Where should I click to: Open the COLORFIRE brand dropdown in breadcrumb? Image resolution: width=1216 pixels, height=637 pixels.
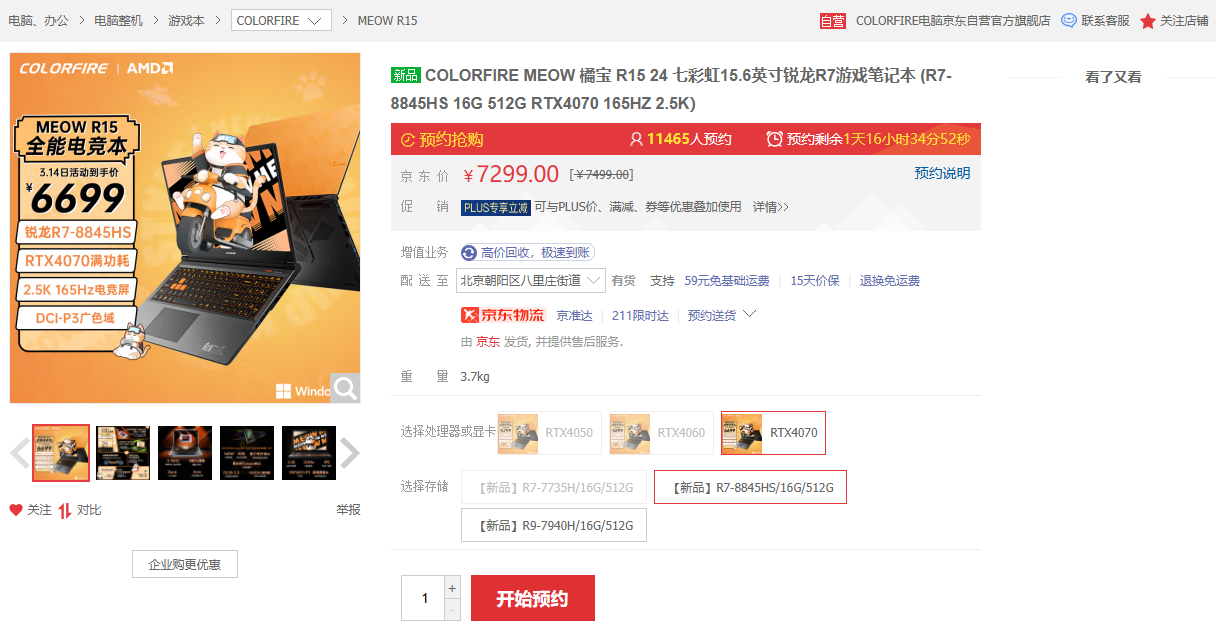click(x=281, y=20)
